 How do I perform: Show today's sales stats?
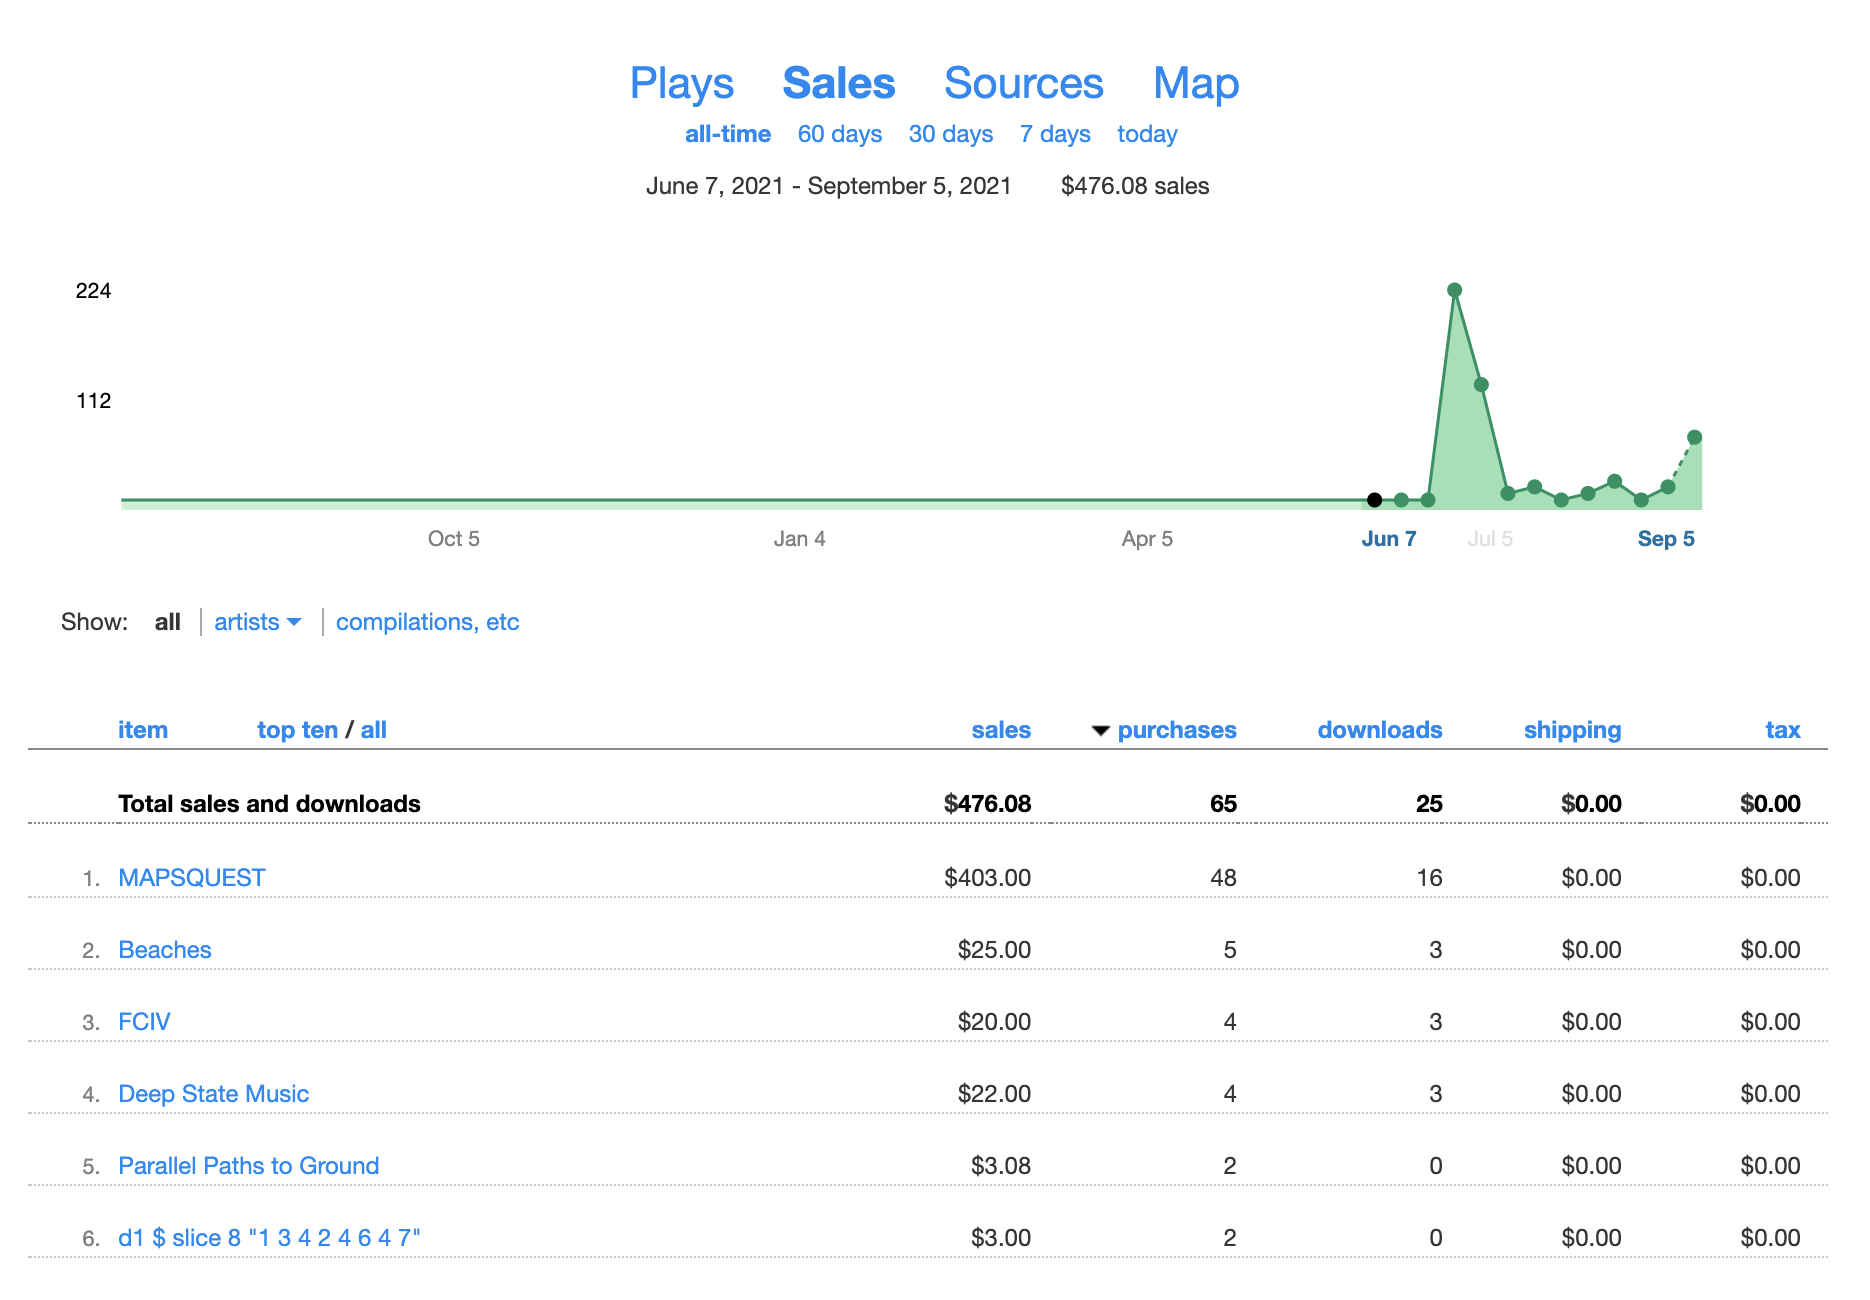[x=1146, y=134]
